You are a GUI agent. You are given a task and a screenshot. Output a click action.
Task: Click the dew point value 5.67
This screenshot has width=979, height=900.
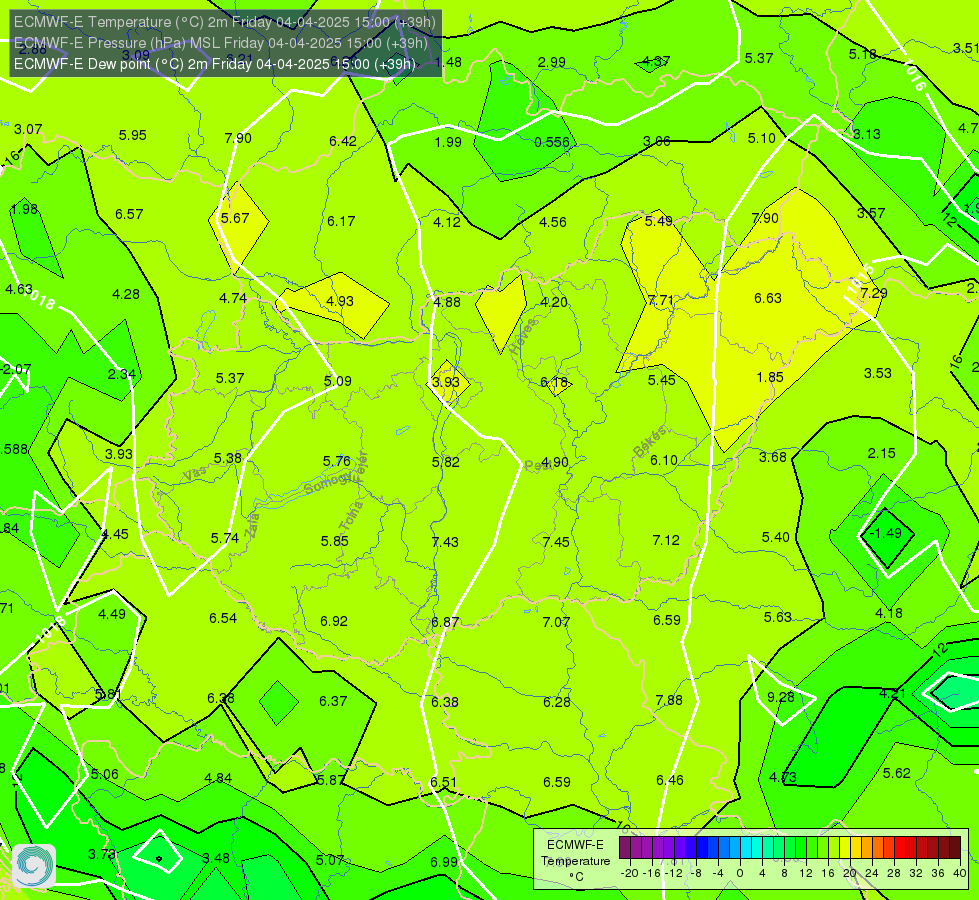[235, 218]
